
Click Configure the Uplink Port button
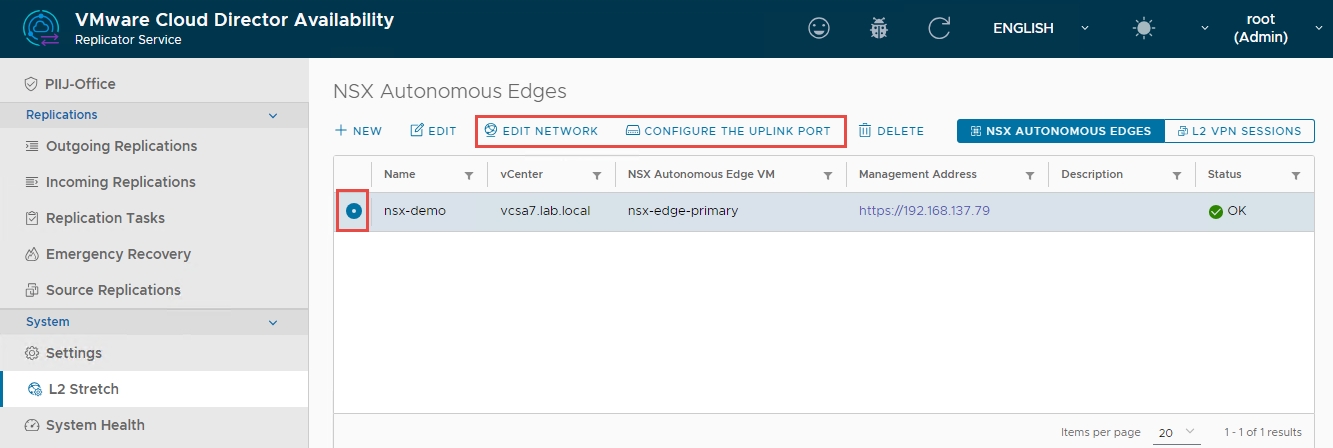(728, 131)
